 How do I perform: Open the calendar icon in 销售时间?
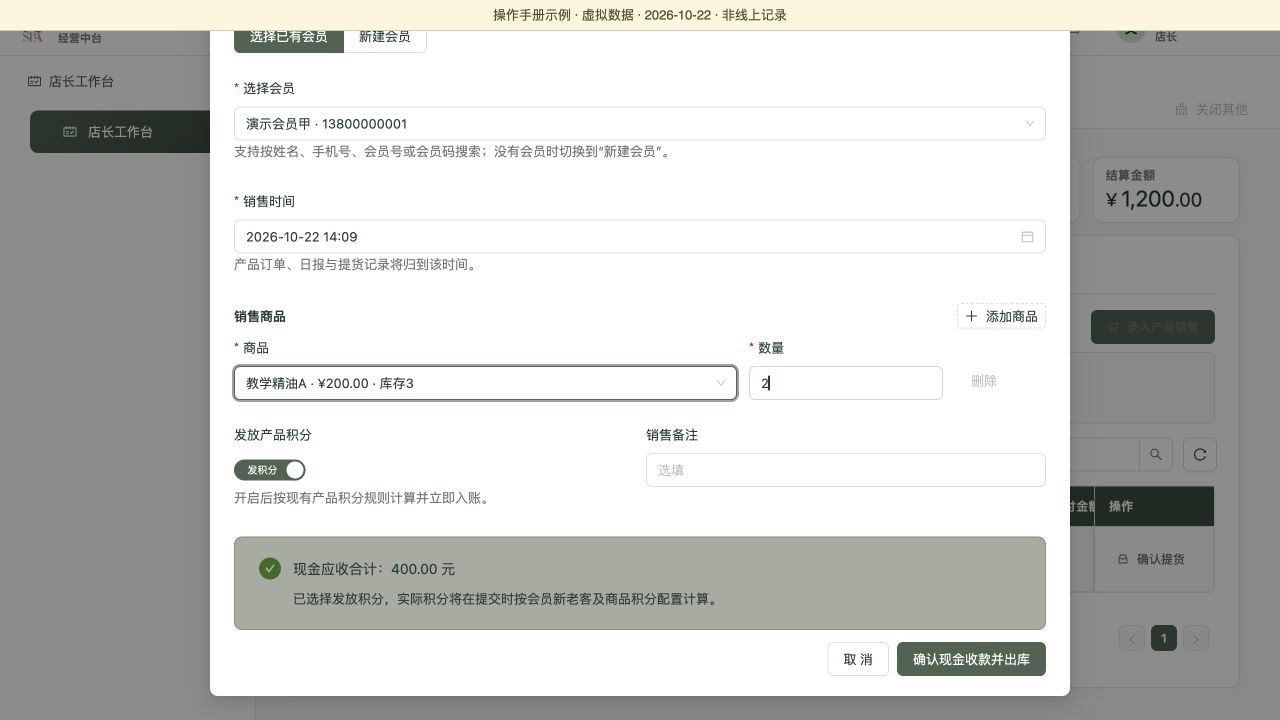click(1027, 237)
